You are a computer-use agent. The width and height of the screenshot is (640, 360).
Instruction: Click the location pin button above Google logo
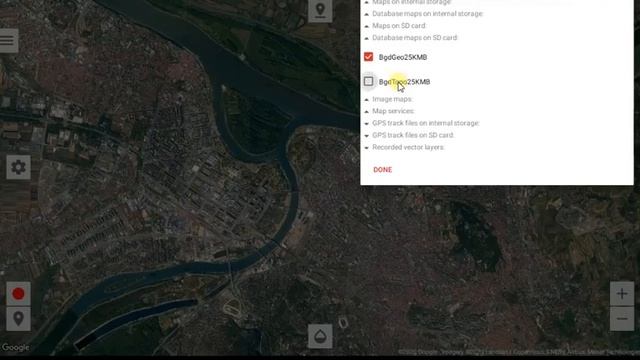point(18,318)
